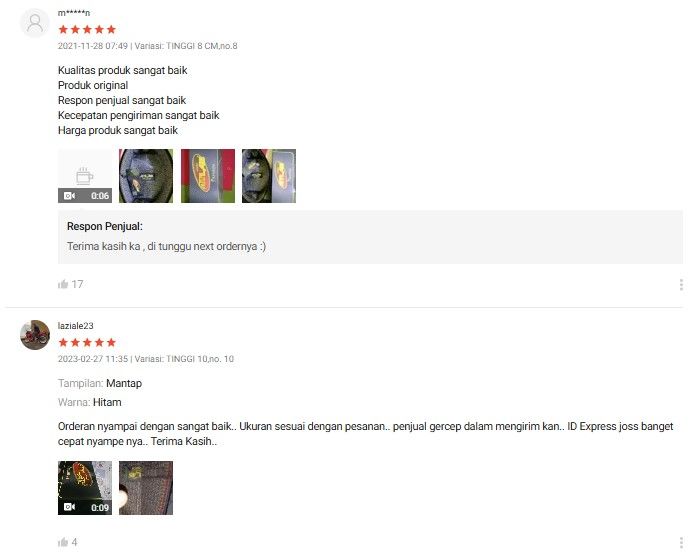
Task: Open three-dot menu for m*****n review
Action: coord(681,285)
